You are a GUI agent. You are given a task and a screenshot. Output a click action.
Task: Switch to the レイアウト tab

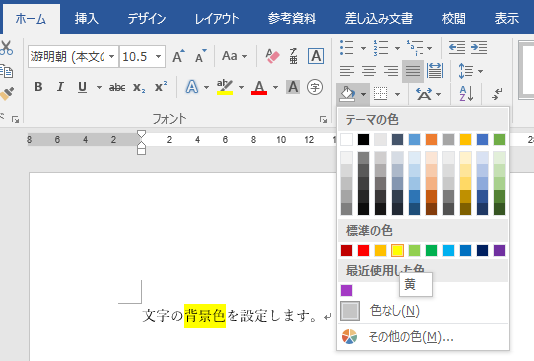pos(217,19)
